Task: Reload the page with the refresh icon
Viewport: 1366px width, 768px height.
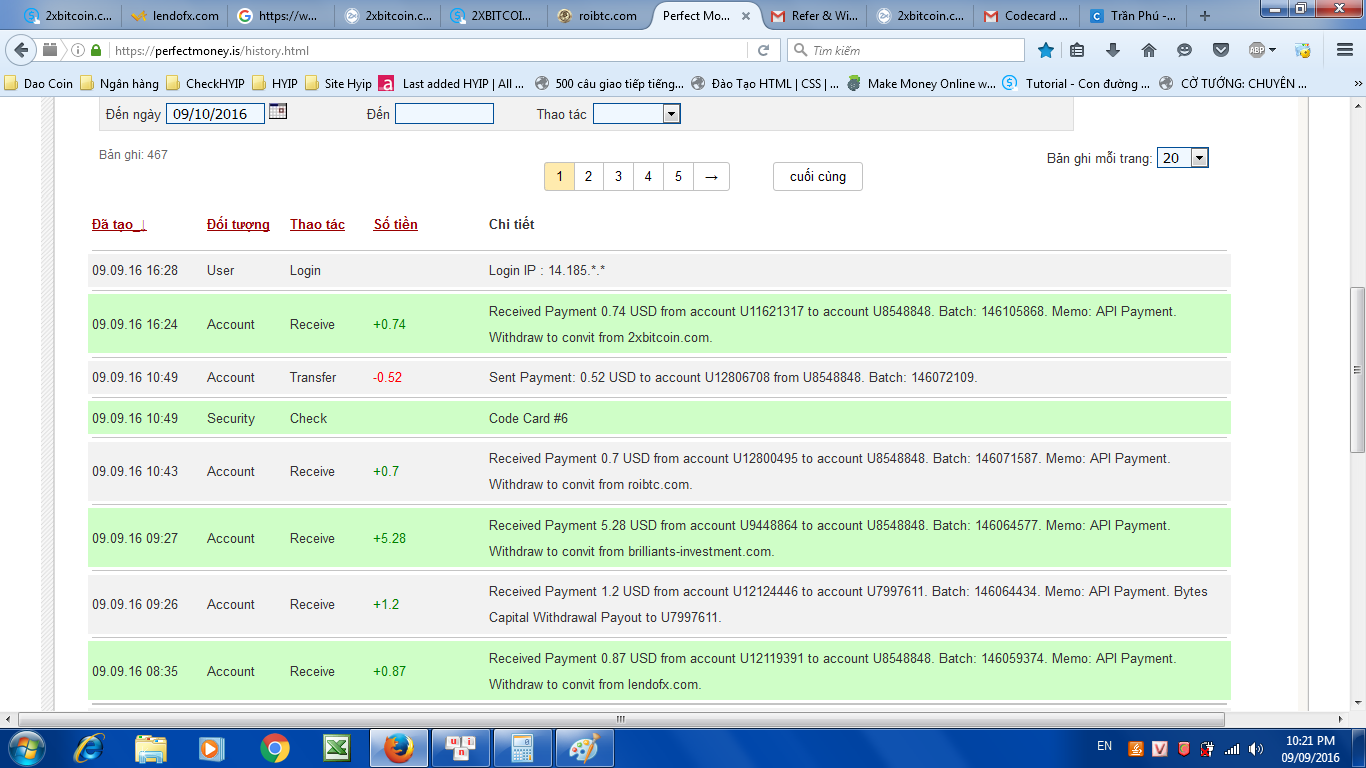Action: (763, 50)
